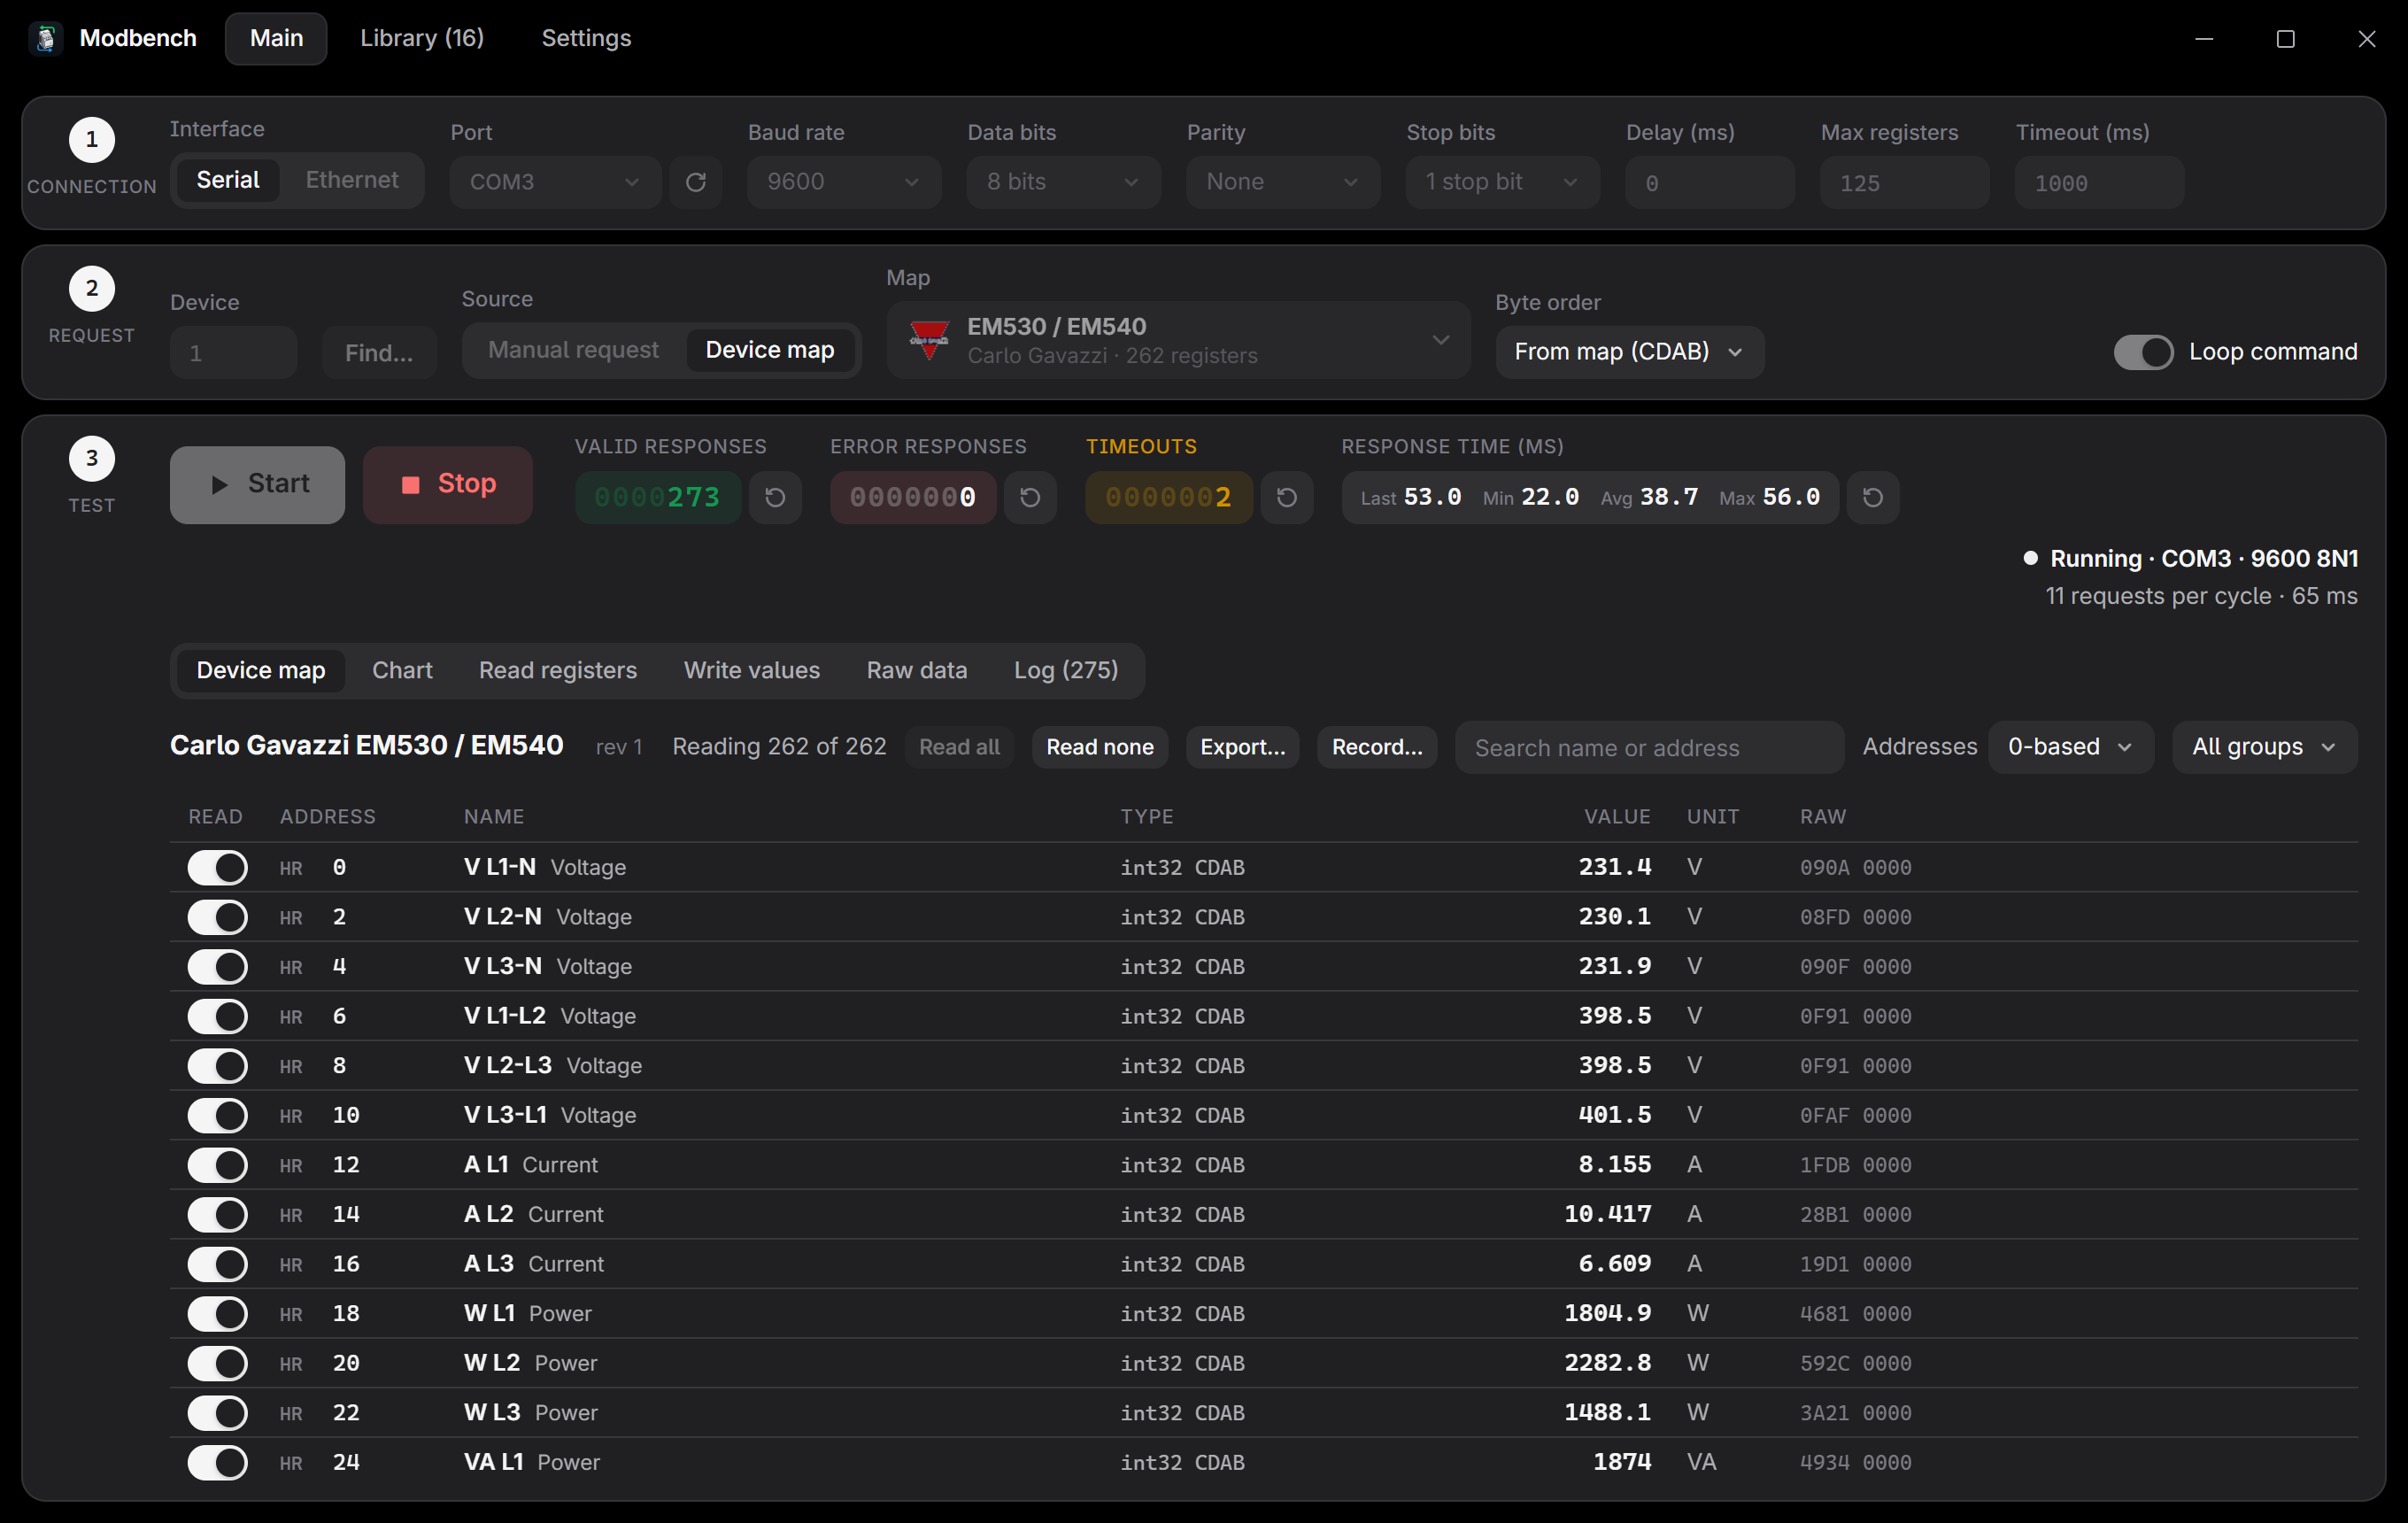The image size is (2408, 1523).
Task: Open the 0-based addresses dropdown
Action: tap(2070, 747)
